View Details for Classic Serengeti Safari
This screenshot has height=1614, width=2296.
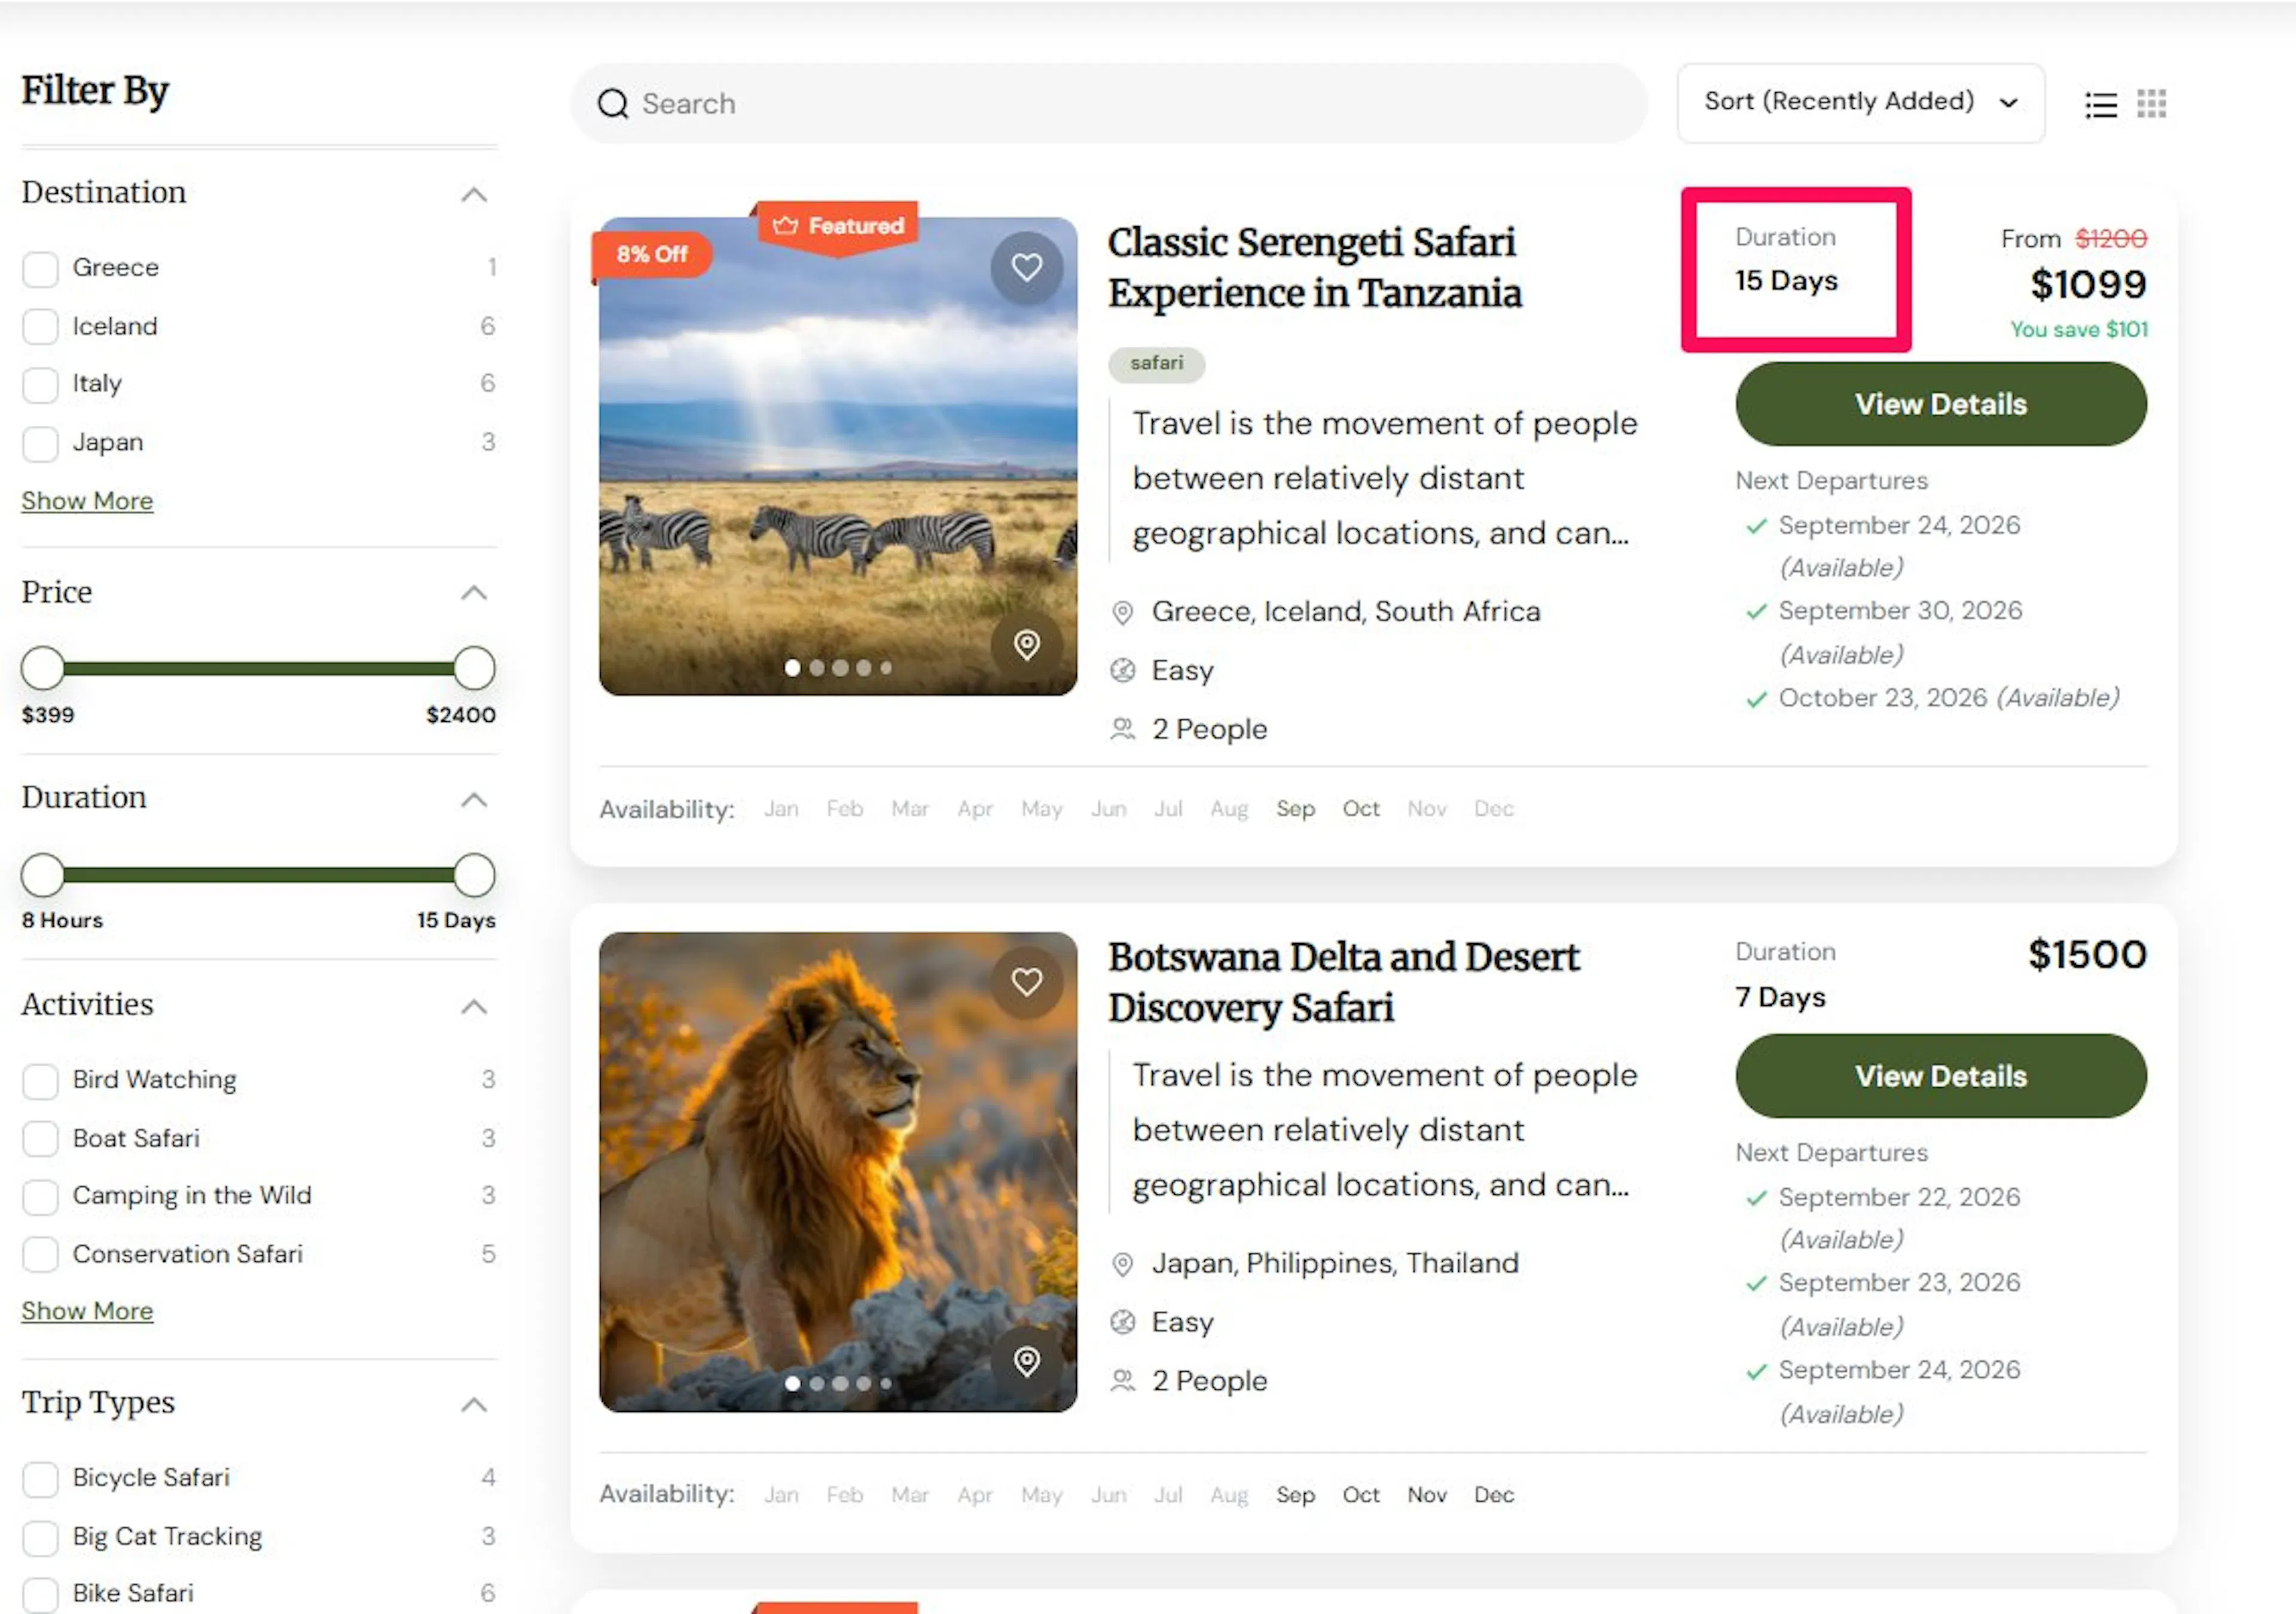(x=1940, y=404)
